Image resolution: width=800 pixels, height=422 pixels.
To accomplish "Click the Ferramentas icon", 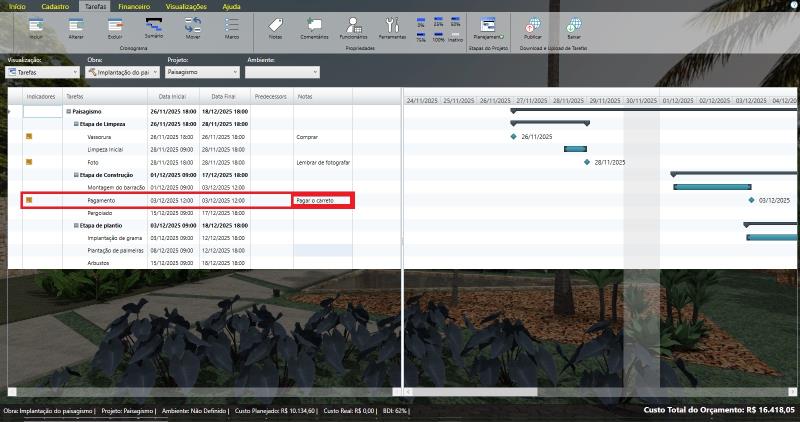I will tap(392, 27).
